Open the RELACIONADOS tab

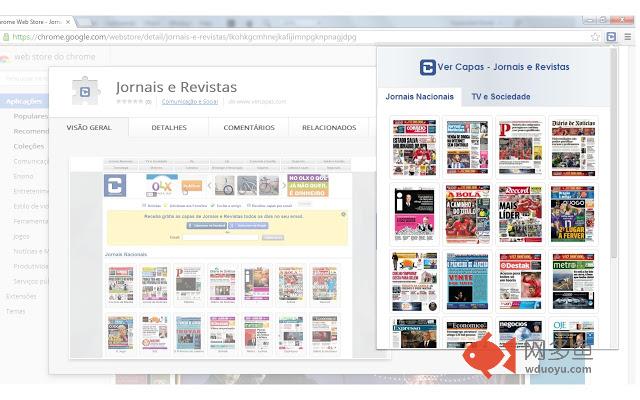pos(329,128)
